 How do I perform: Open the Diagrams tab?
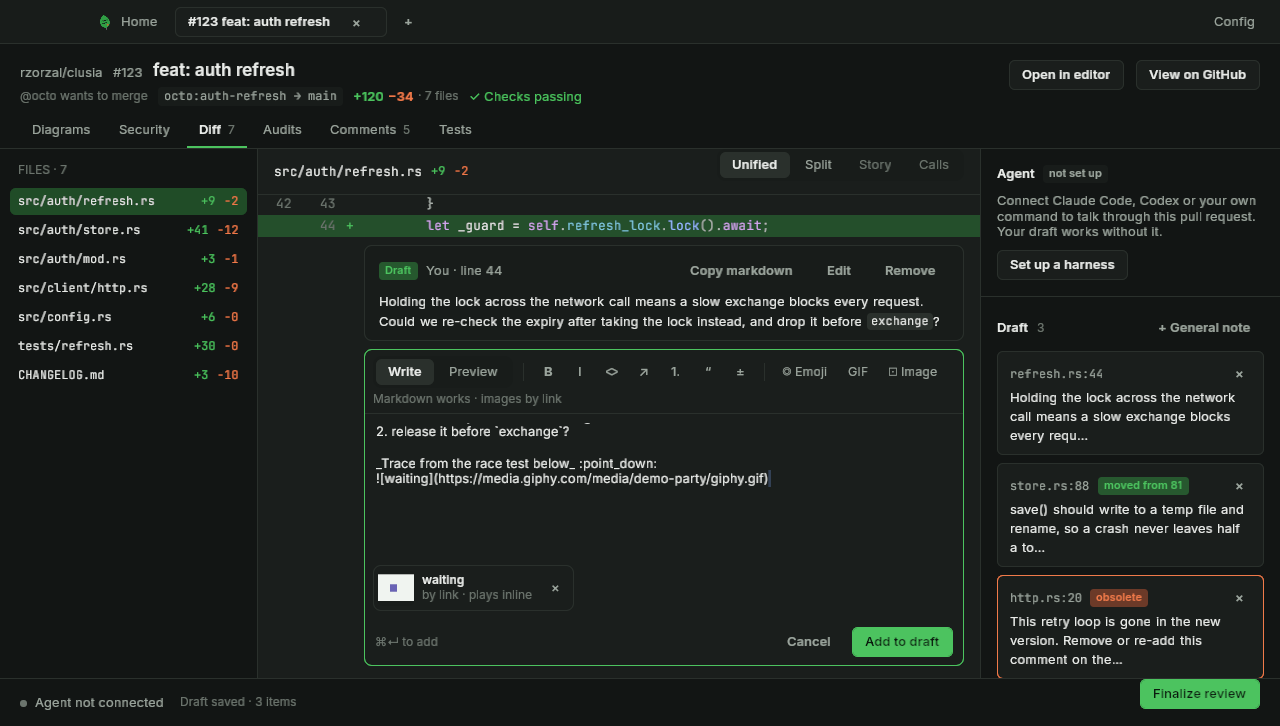[61, 129]
